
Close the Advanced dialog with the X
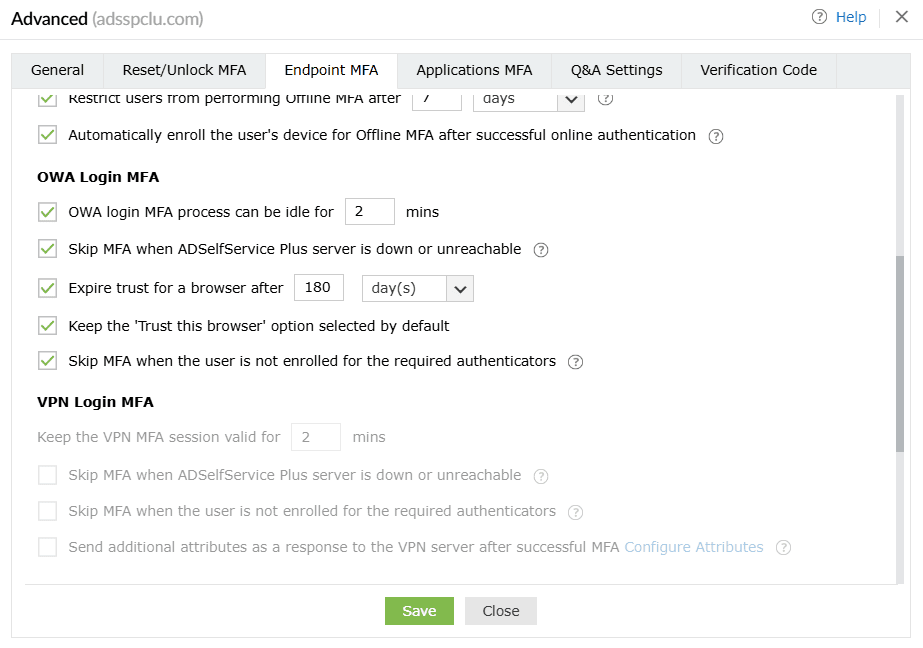point(901,17)
